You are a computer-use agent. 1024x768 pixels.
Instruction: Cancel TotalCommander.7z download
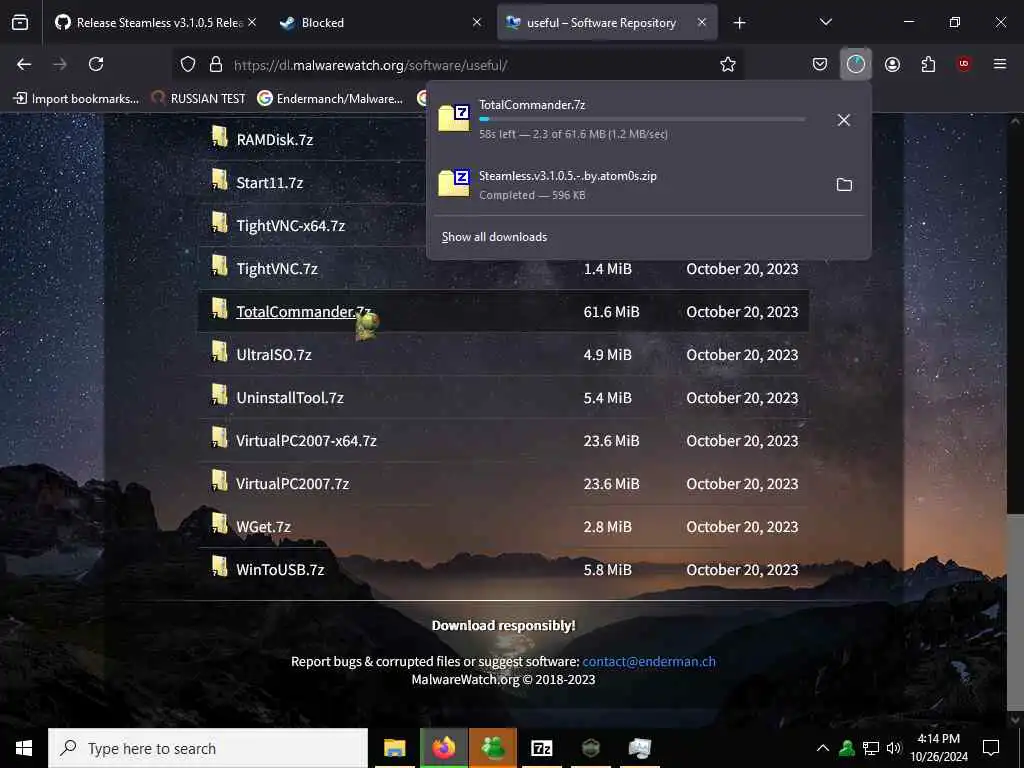844,120
